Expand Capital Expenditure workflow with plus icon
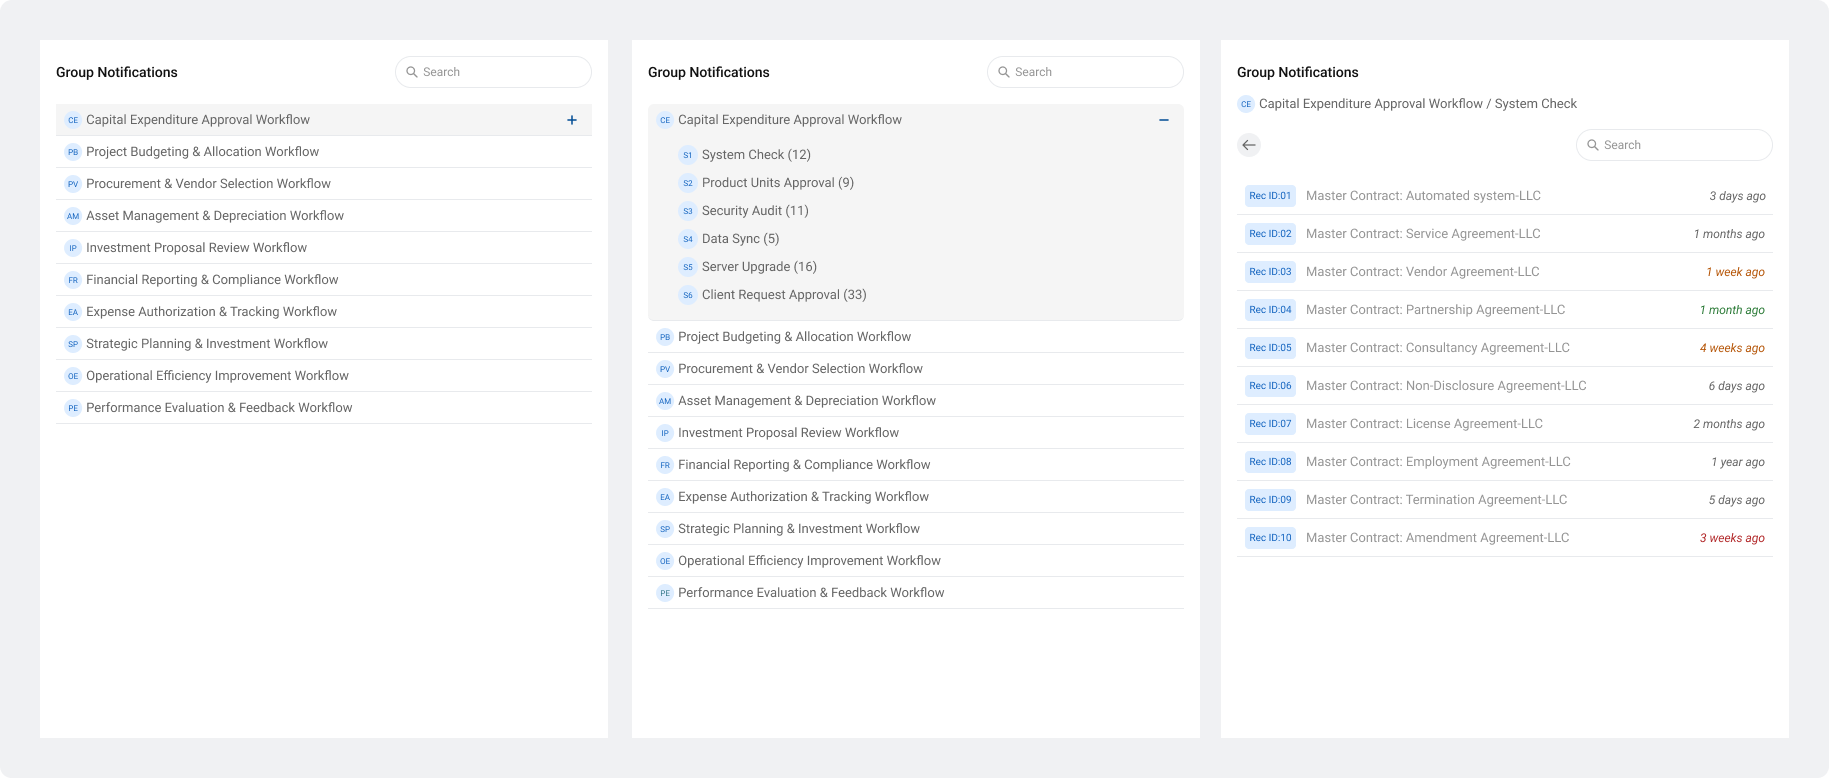 tap(572, 120)
